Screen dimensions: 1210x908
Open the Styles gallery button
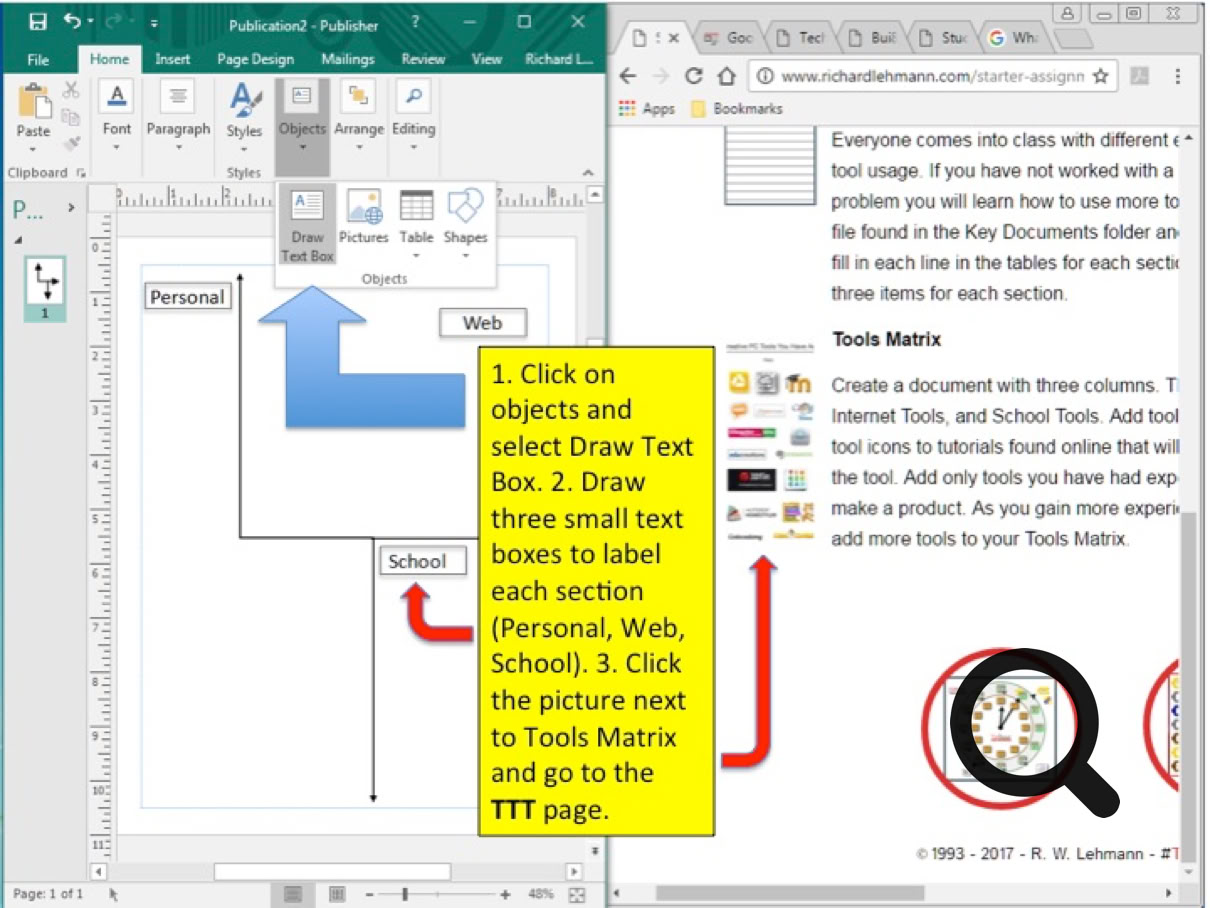pos(244,117)
